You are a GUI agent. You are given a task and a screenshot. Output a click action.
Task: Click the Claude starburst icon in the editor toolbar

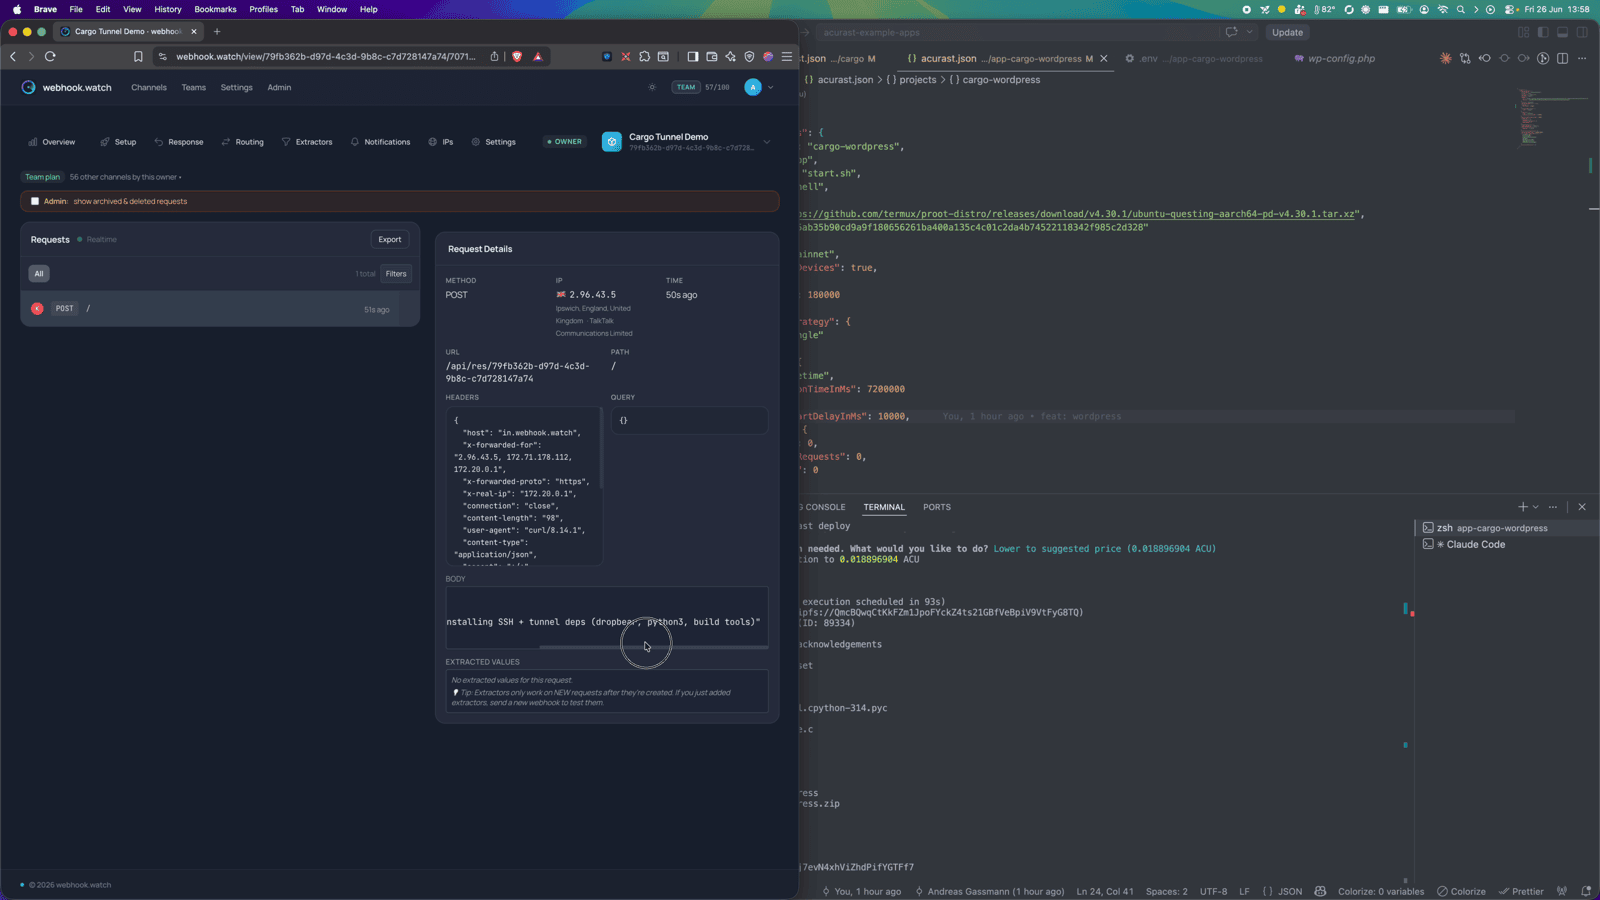point(1445,59)
